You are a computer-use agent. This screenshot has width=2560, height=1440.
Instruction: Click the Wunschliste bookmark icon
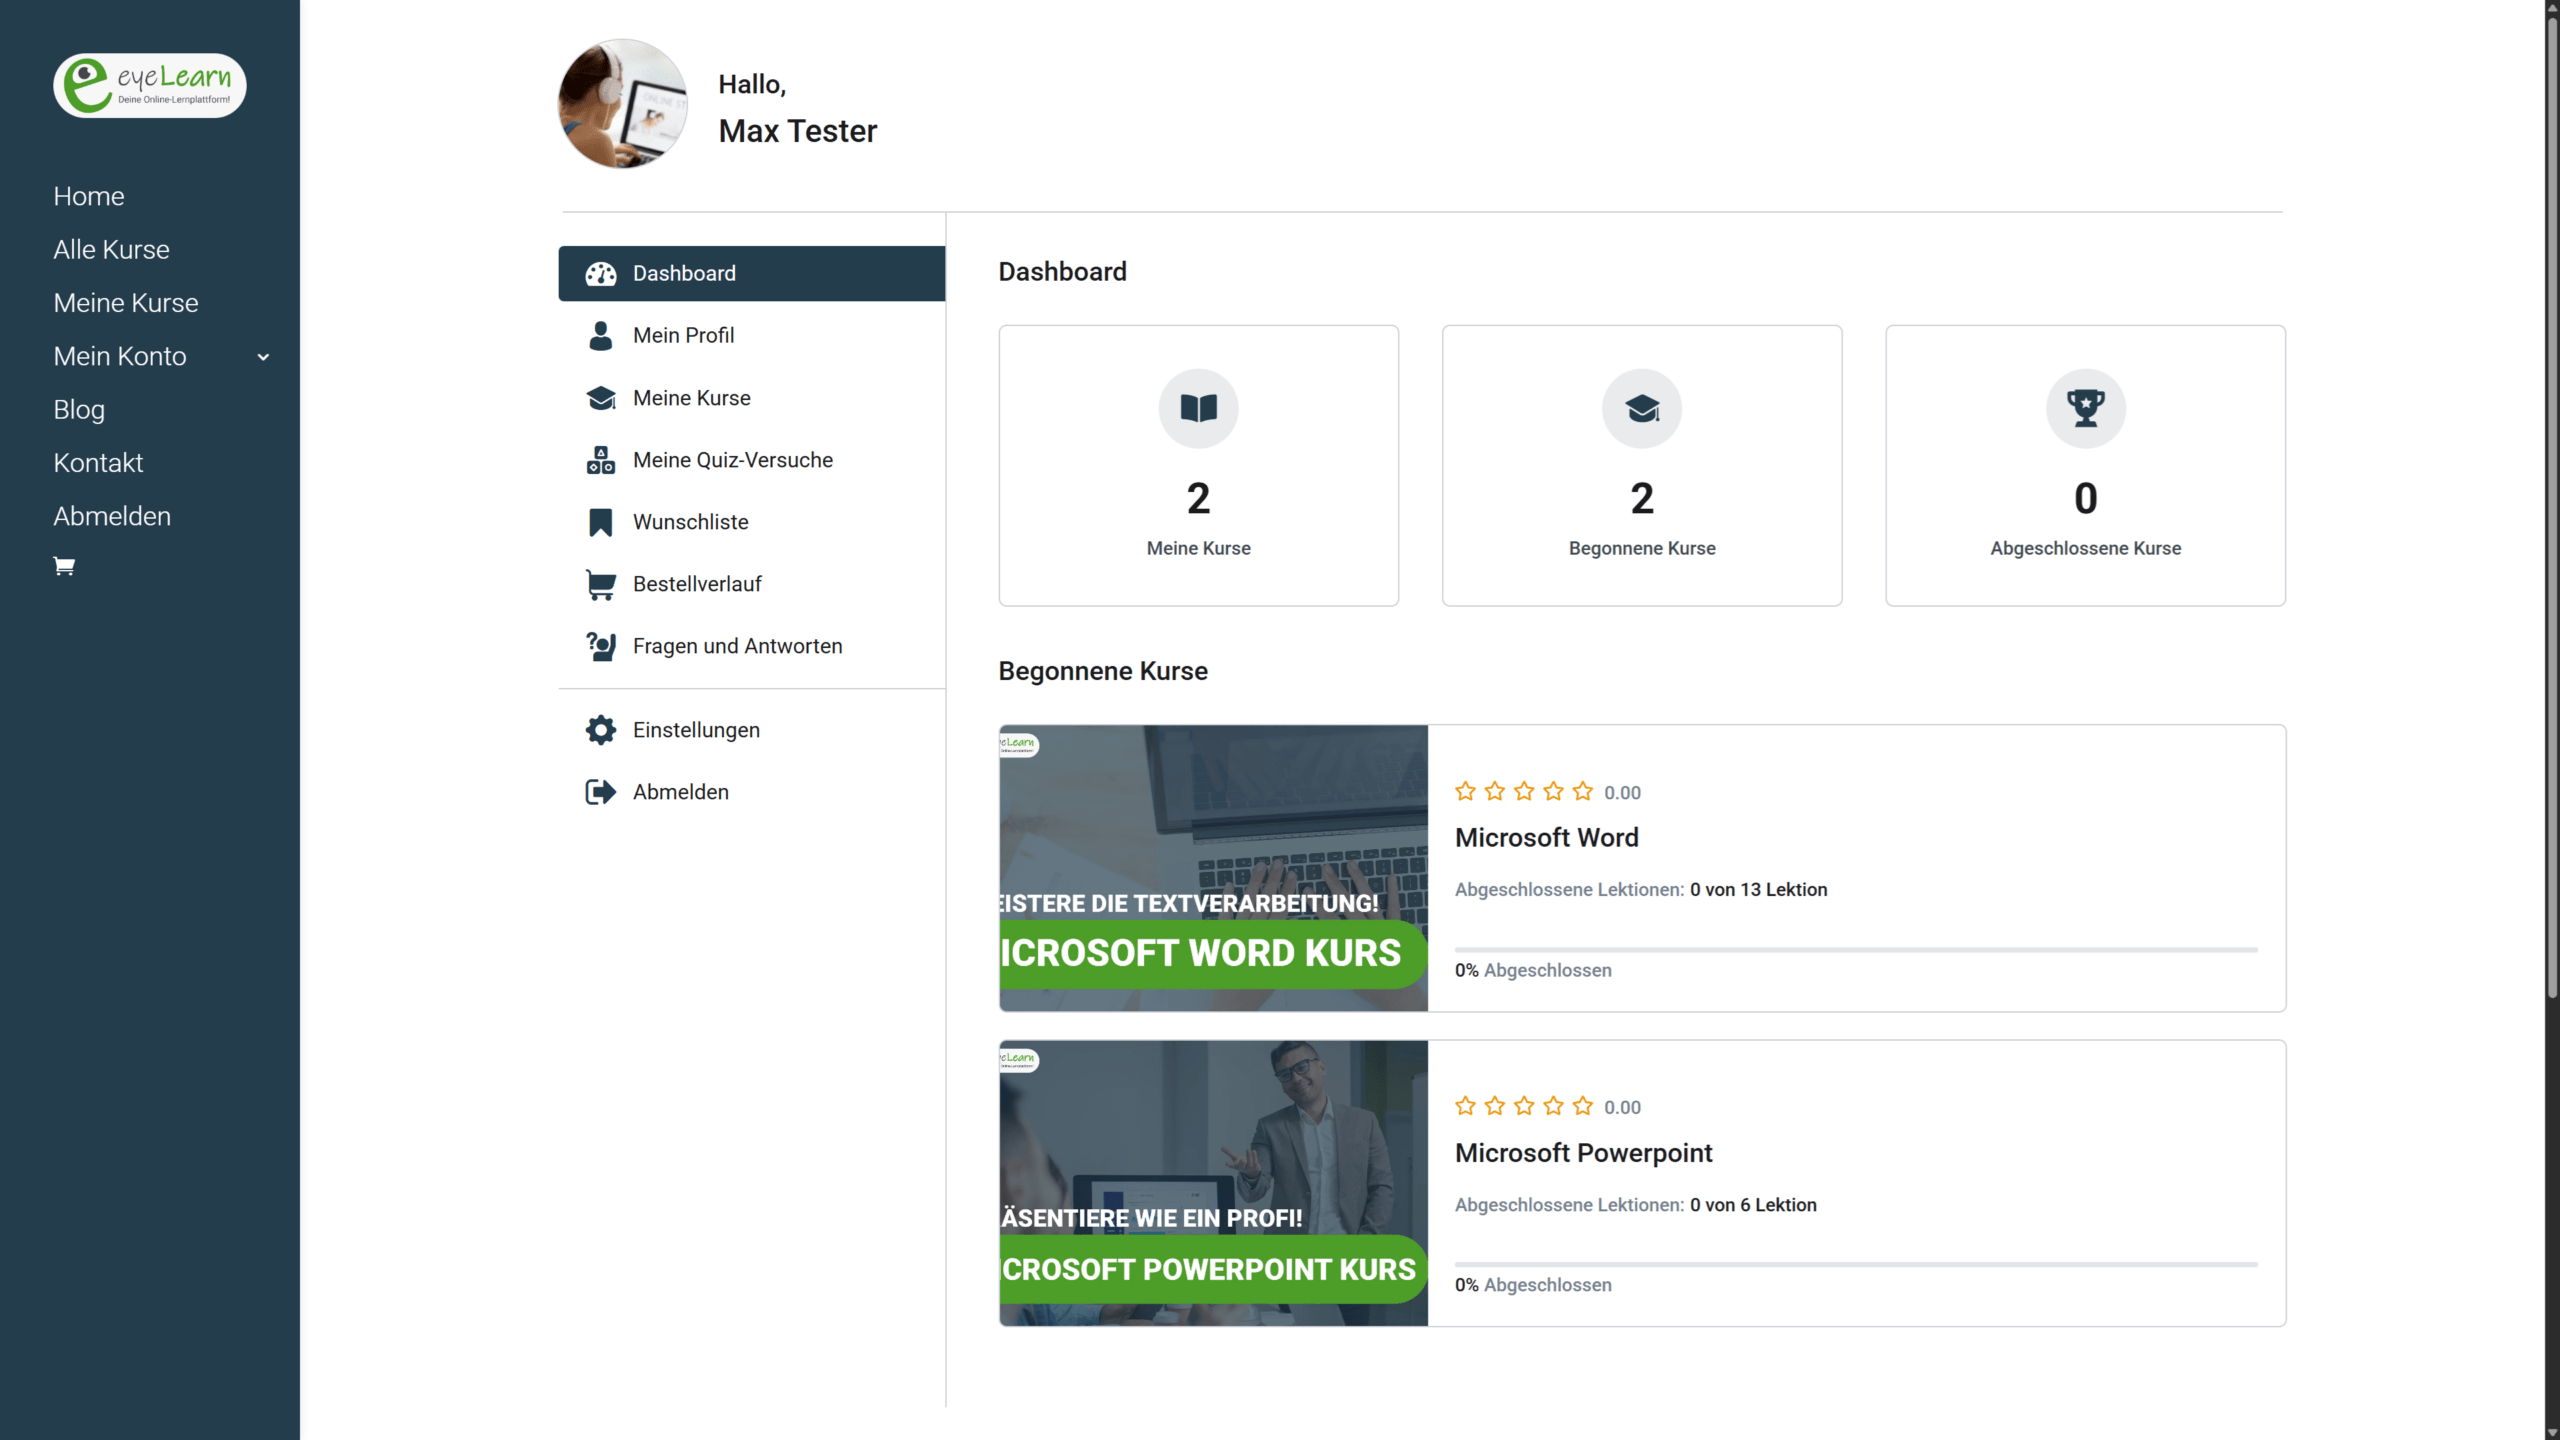pos(600,522)
